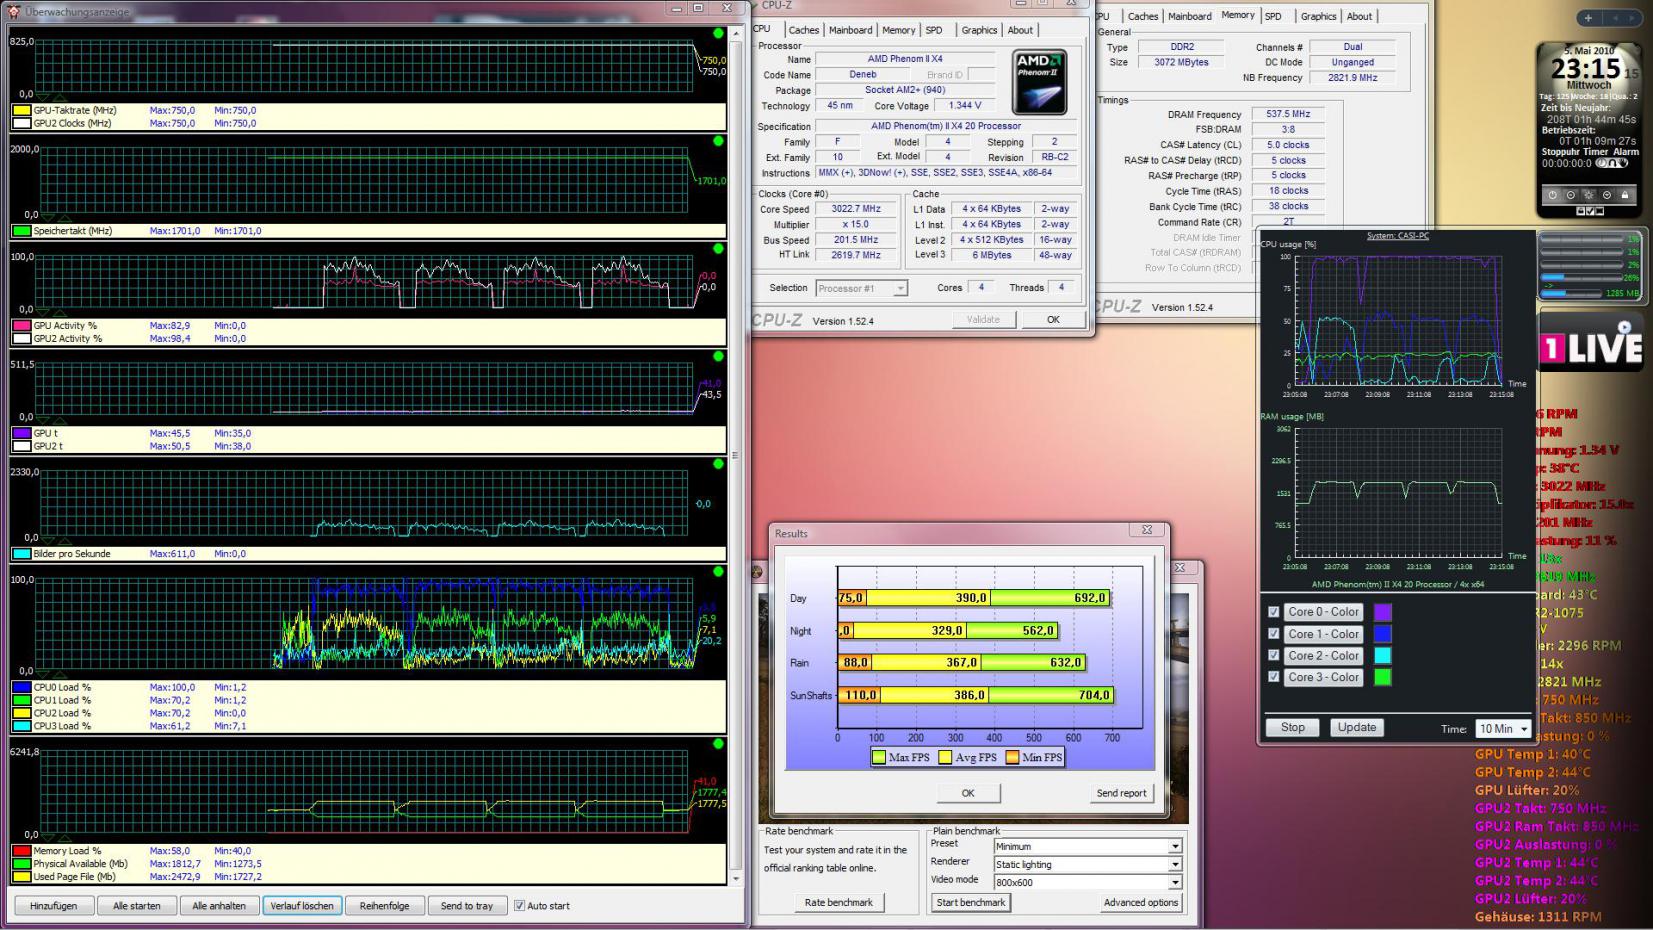The image size is (1653, 930).
Task: Toggle the Auto start checkbox
Action: point(519,906)
